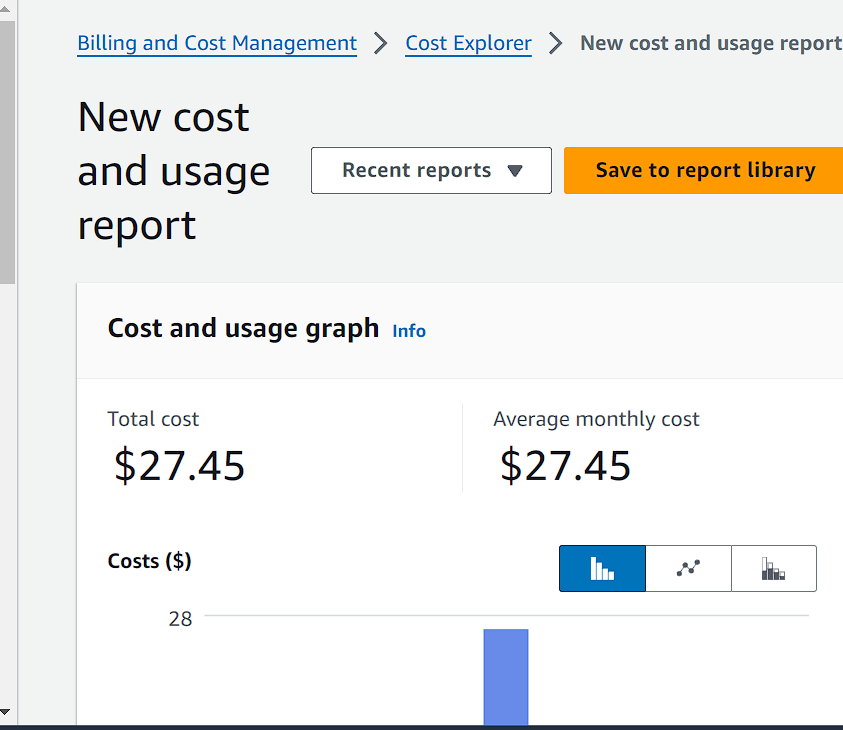Click the Average monthly cost $27.45 value
This screenshot has height=730, width=843.
click(x=565, y=466)
